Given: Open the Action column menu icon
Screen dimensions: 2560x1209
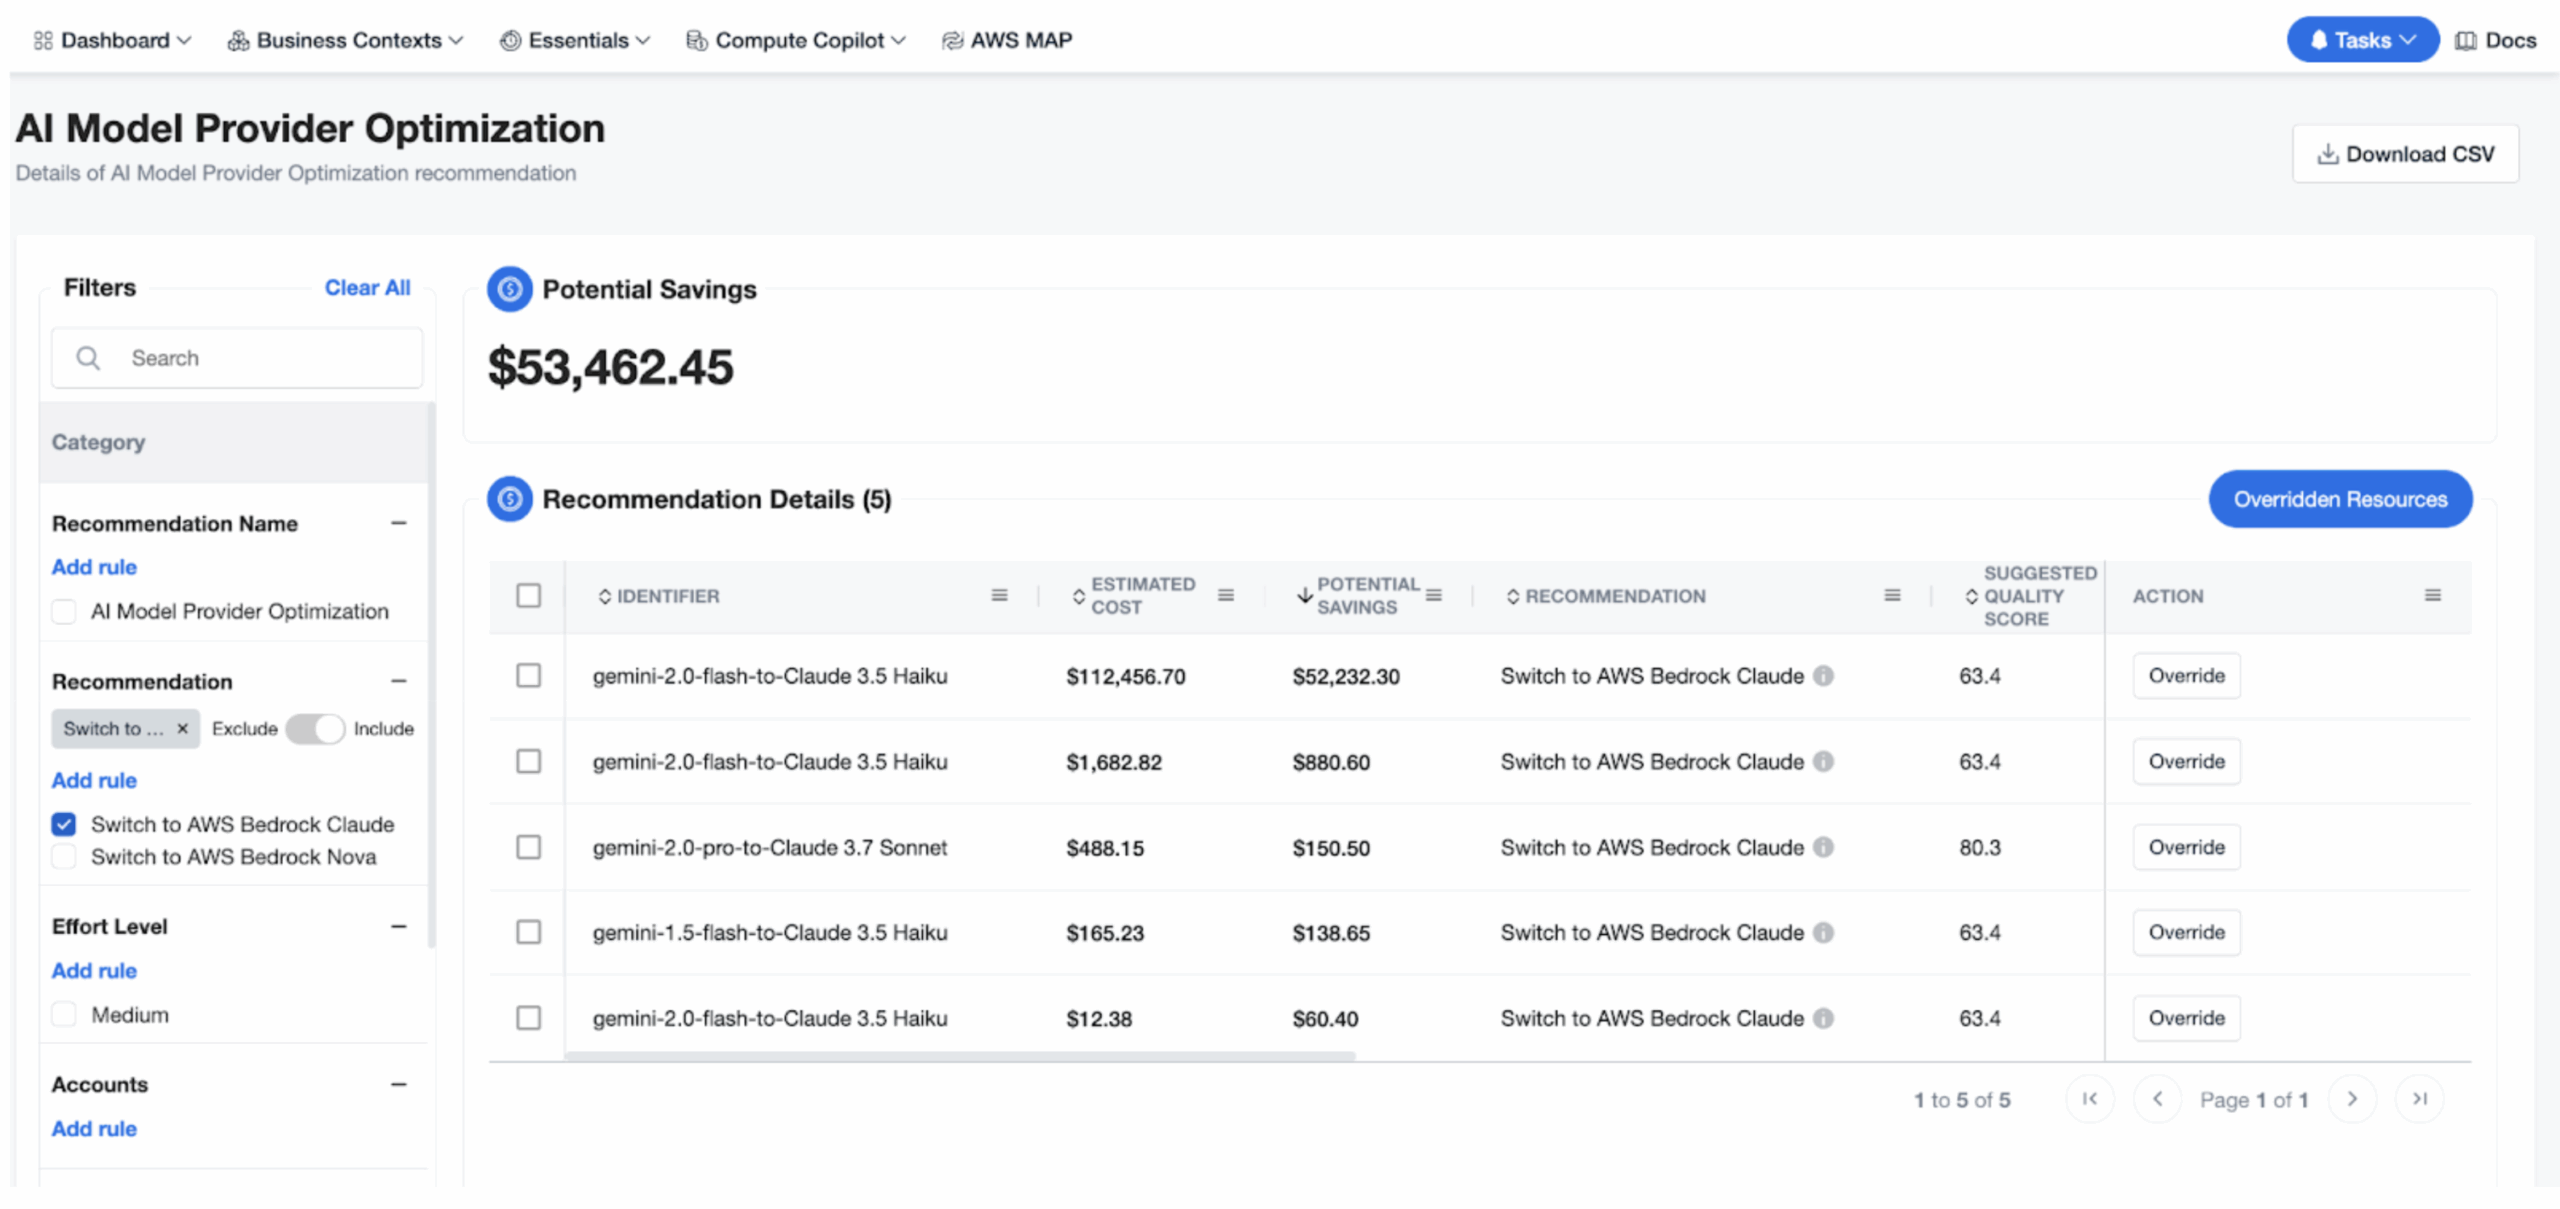Looking at the screenshot, I should (2433, 595).
